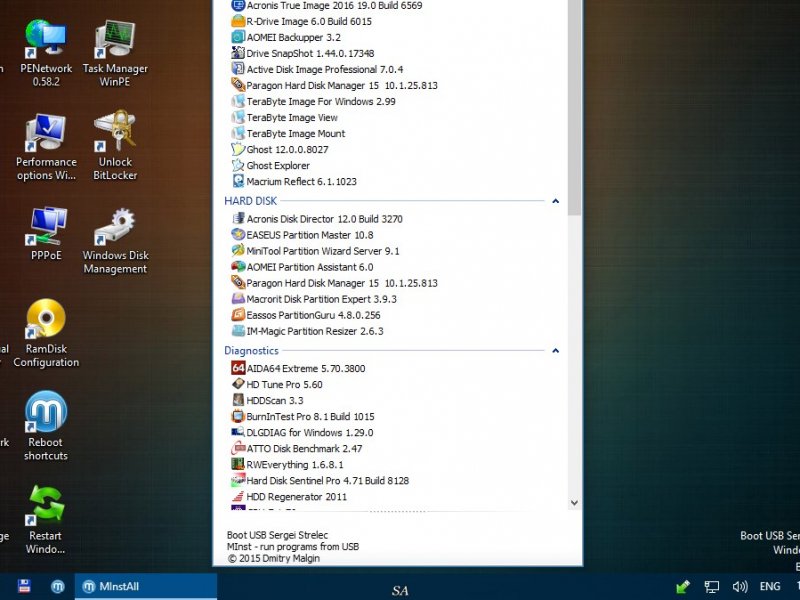Image resolution: width=800 pixels, height=600 pixels.
Task: Select "TeraByte Image View" entry
Action: point(292,117)
